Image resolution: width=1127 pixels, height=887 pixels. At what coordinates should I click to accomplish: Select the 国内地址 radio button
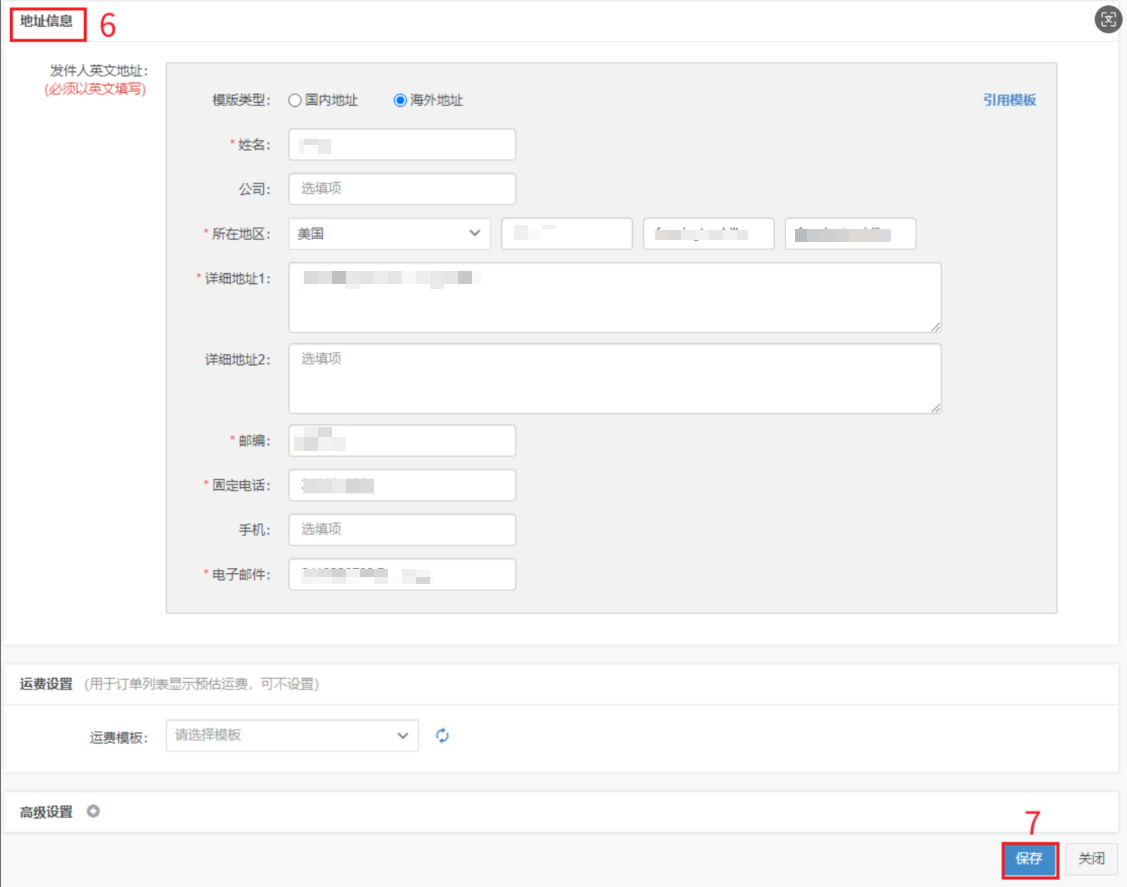point(295,100)
